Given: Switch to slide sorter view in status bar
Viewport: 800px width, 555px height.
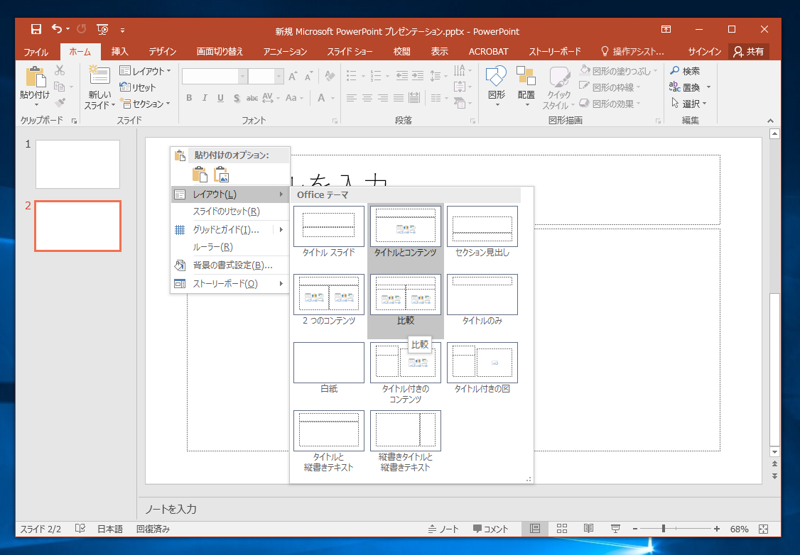Looking at the screenshot, I should pyautogui.click(x=562, y=528).
